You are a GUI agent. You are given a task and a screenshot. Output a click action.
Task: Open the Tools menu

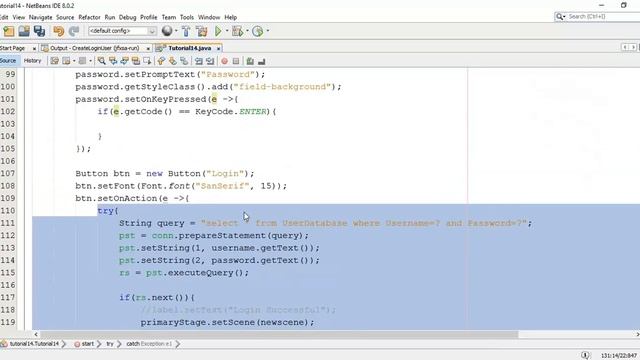(187, 17)
